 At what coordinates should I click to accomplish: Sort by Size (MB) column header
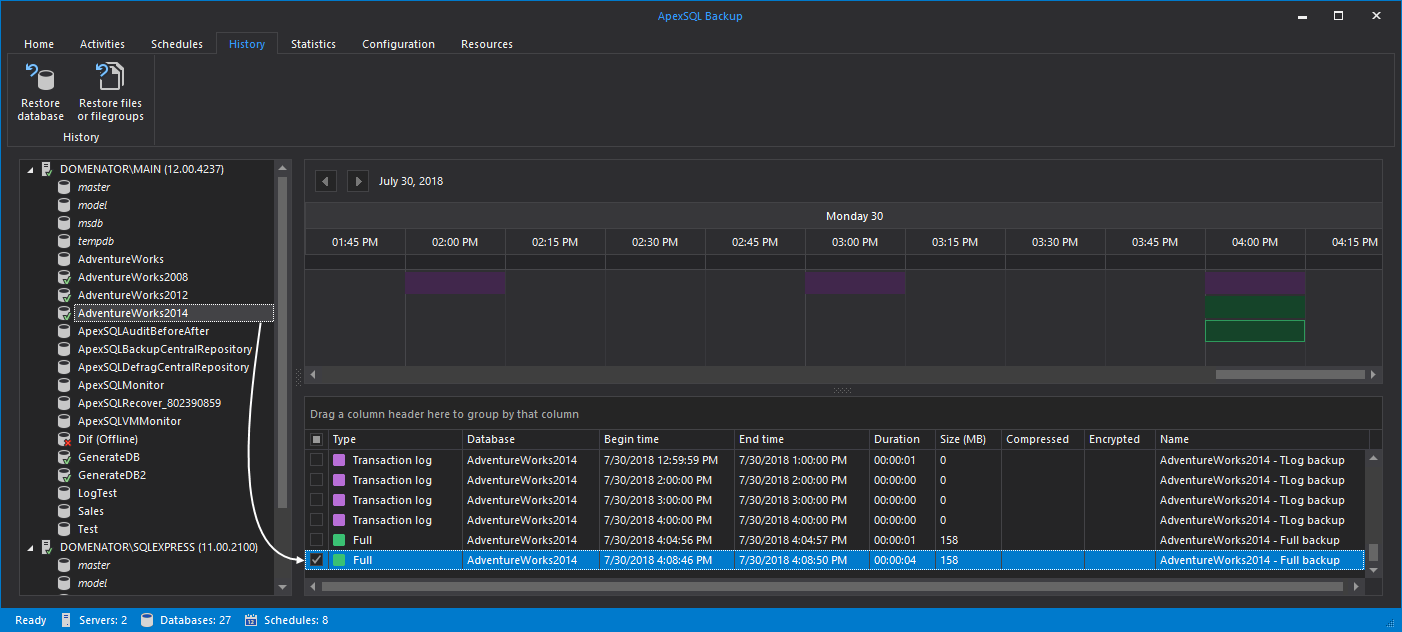click(962, 439)
